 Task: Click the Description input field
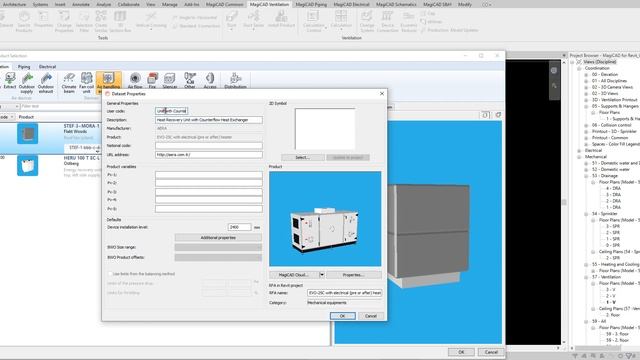(x=209, y=120)
